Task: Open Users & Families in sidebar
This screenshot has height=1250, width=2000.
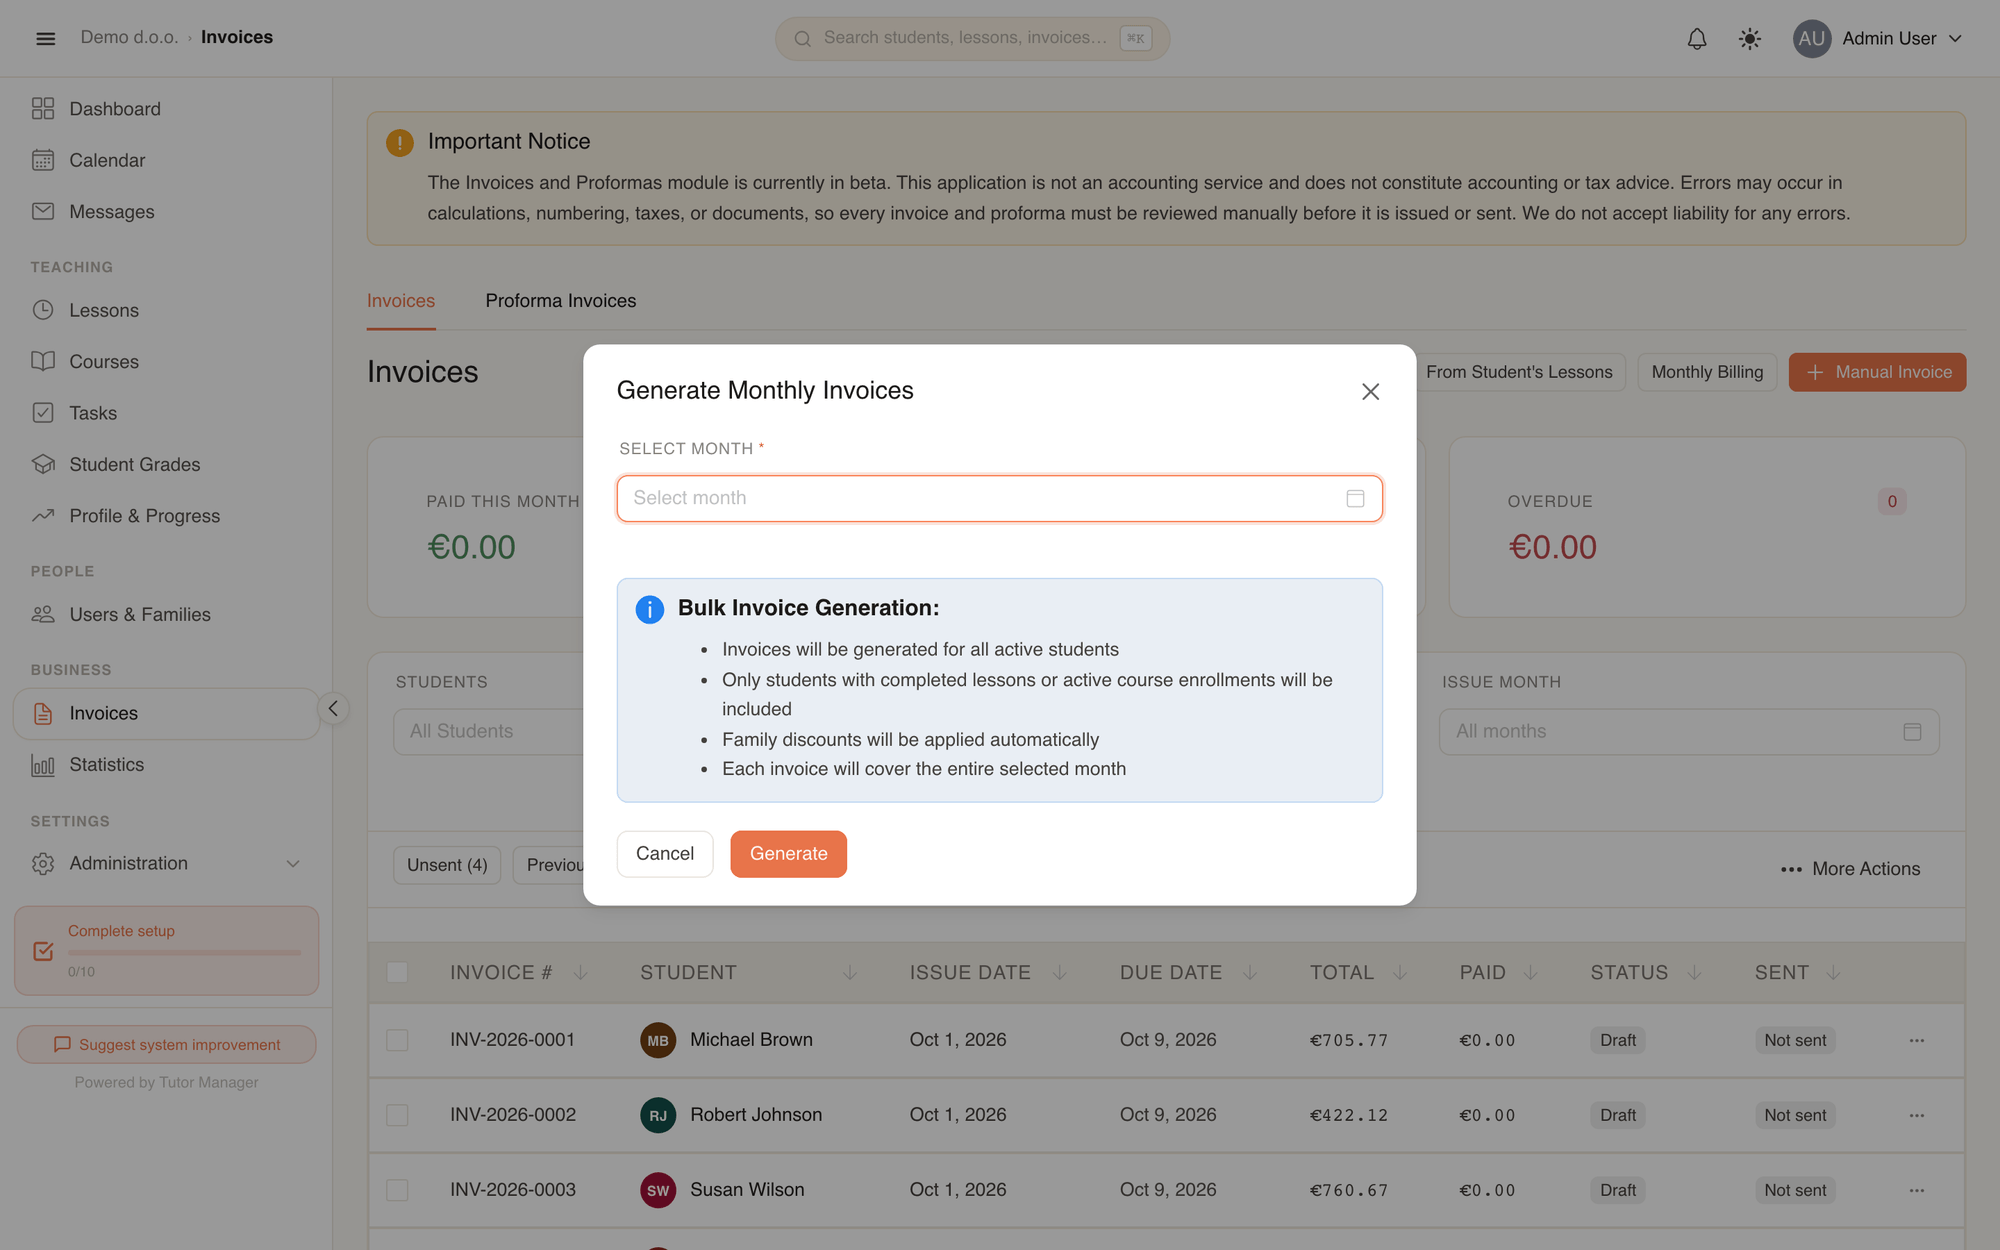Action: pyautogui.click(x=166, y=615)
